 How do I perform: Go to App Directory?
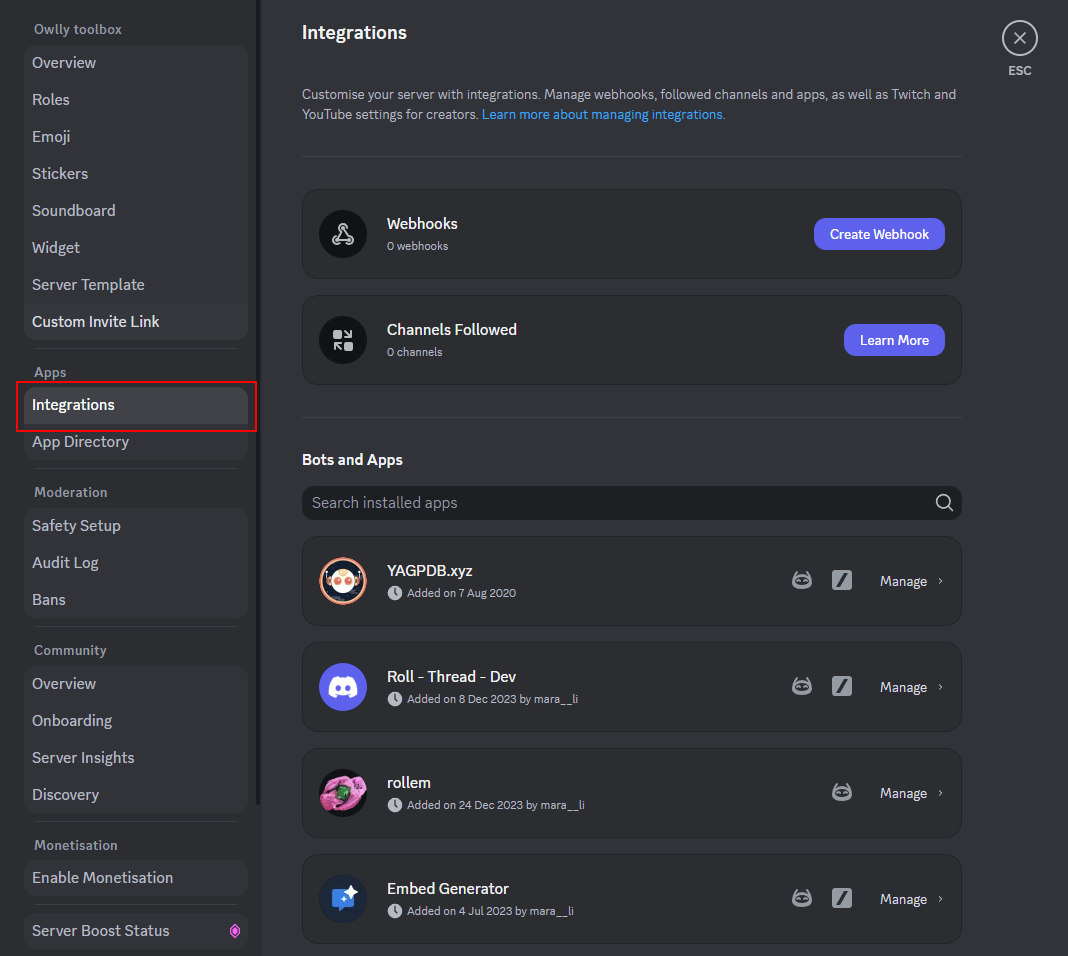coord(80,442)
